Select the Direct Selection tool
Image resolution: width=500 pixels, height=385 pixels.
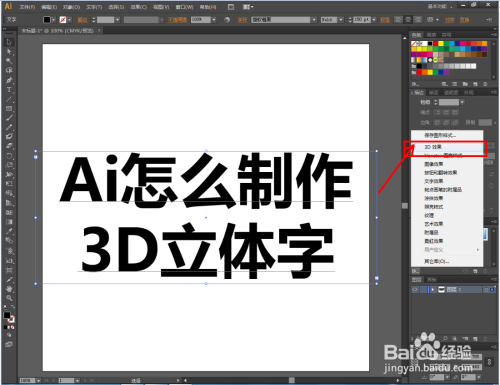[9, 52]
